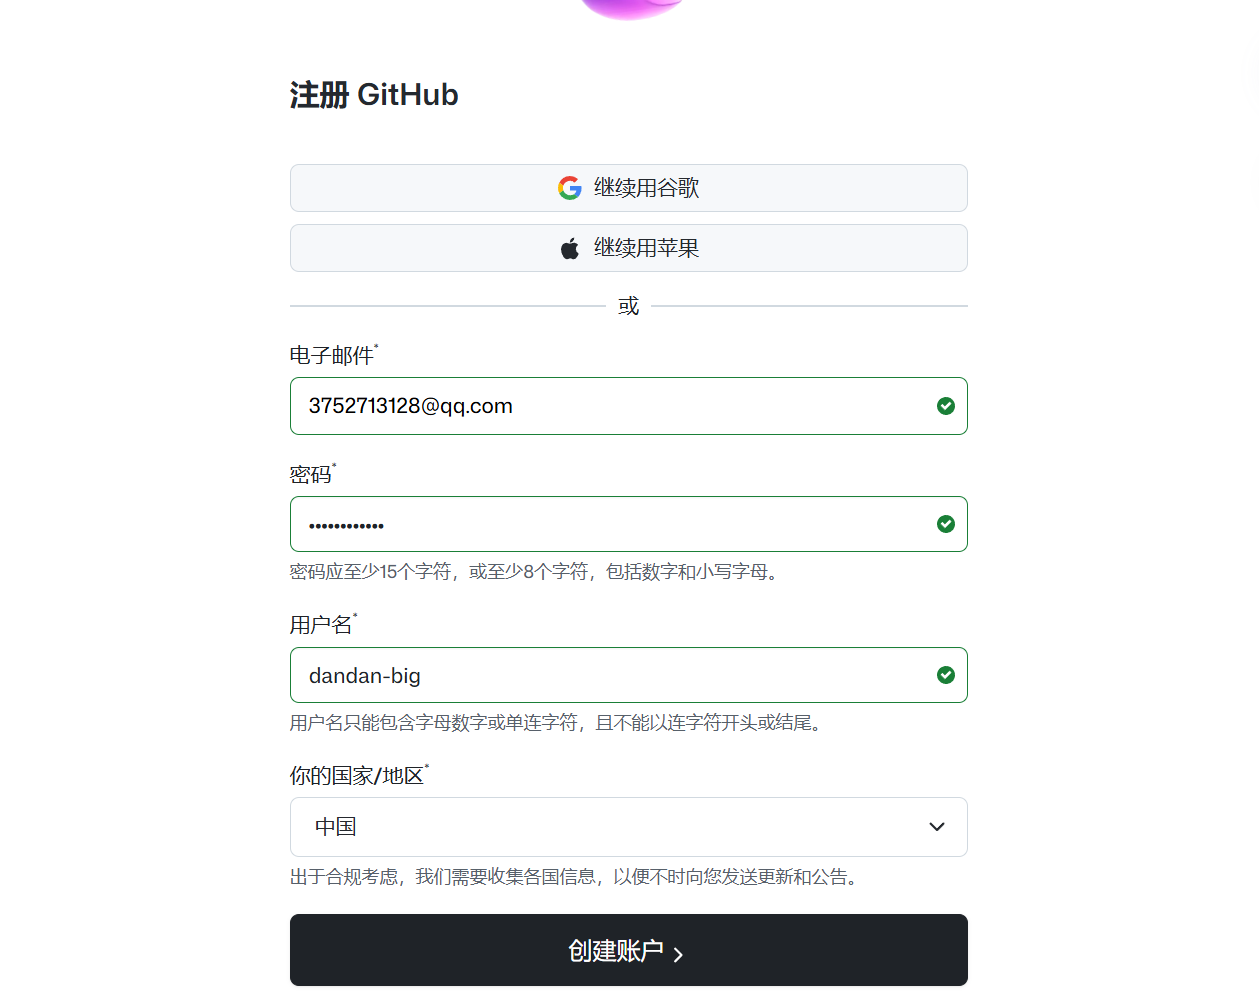Click the arrow icon inside the 创建账户 button
The image size is (1259, 995).
coord(680,954)
